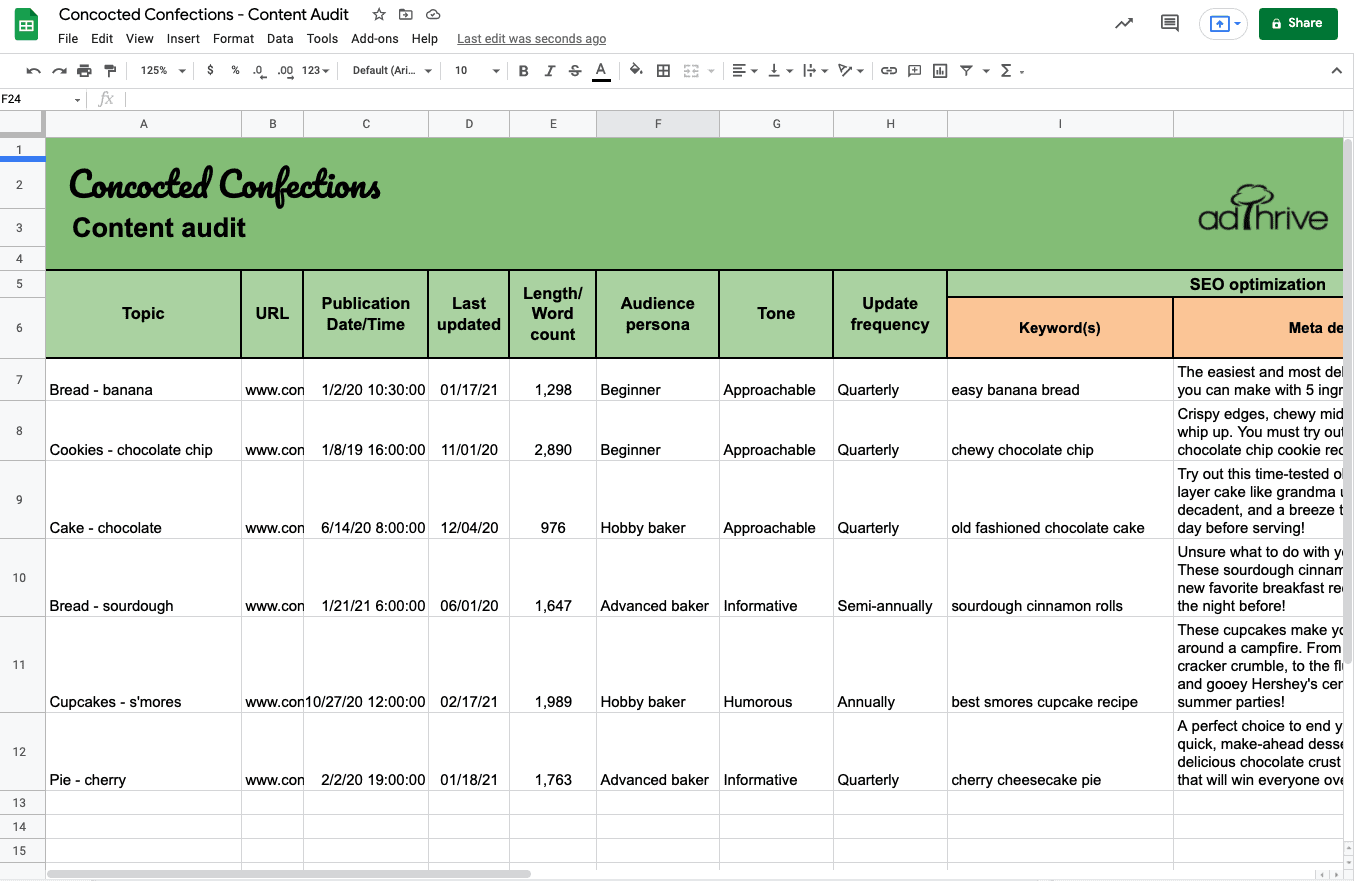Viewport: 1354px width, 881px height.
Task: Open the View menu
Action: pyautogui.click(x=140, y=39)
